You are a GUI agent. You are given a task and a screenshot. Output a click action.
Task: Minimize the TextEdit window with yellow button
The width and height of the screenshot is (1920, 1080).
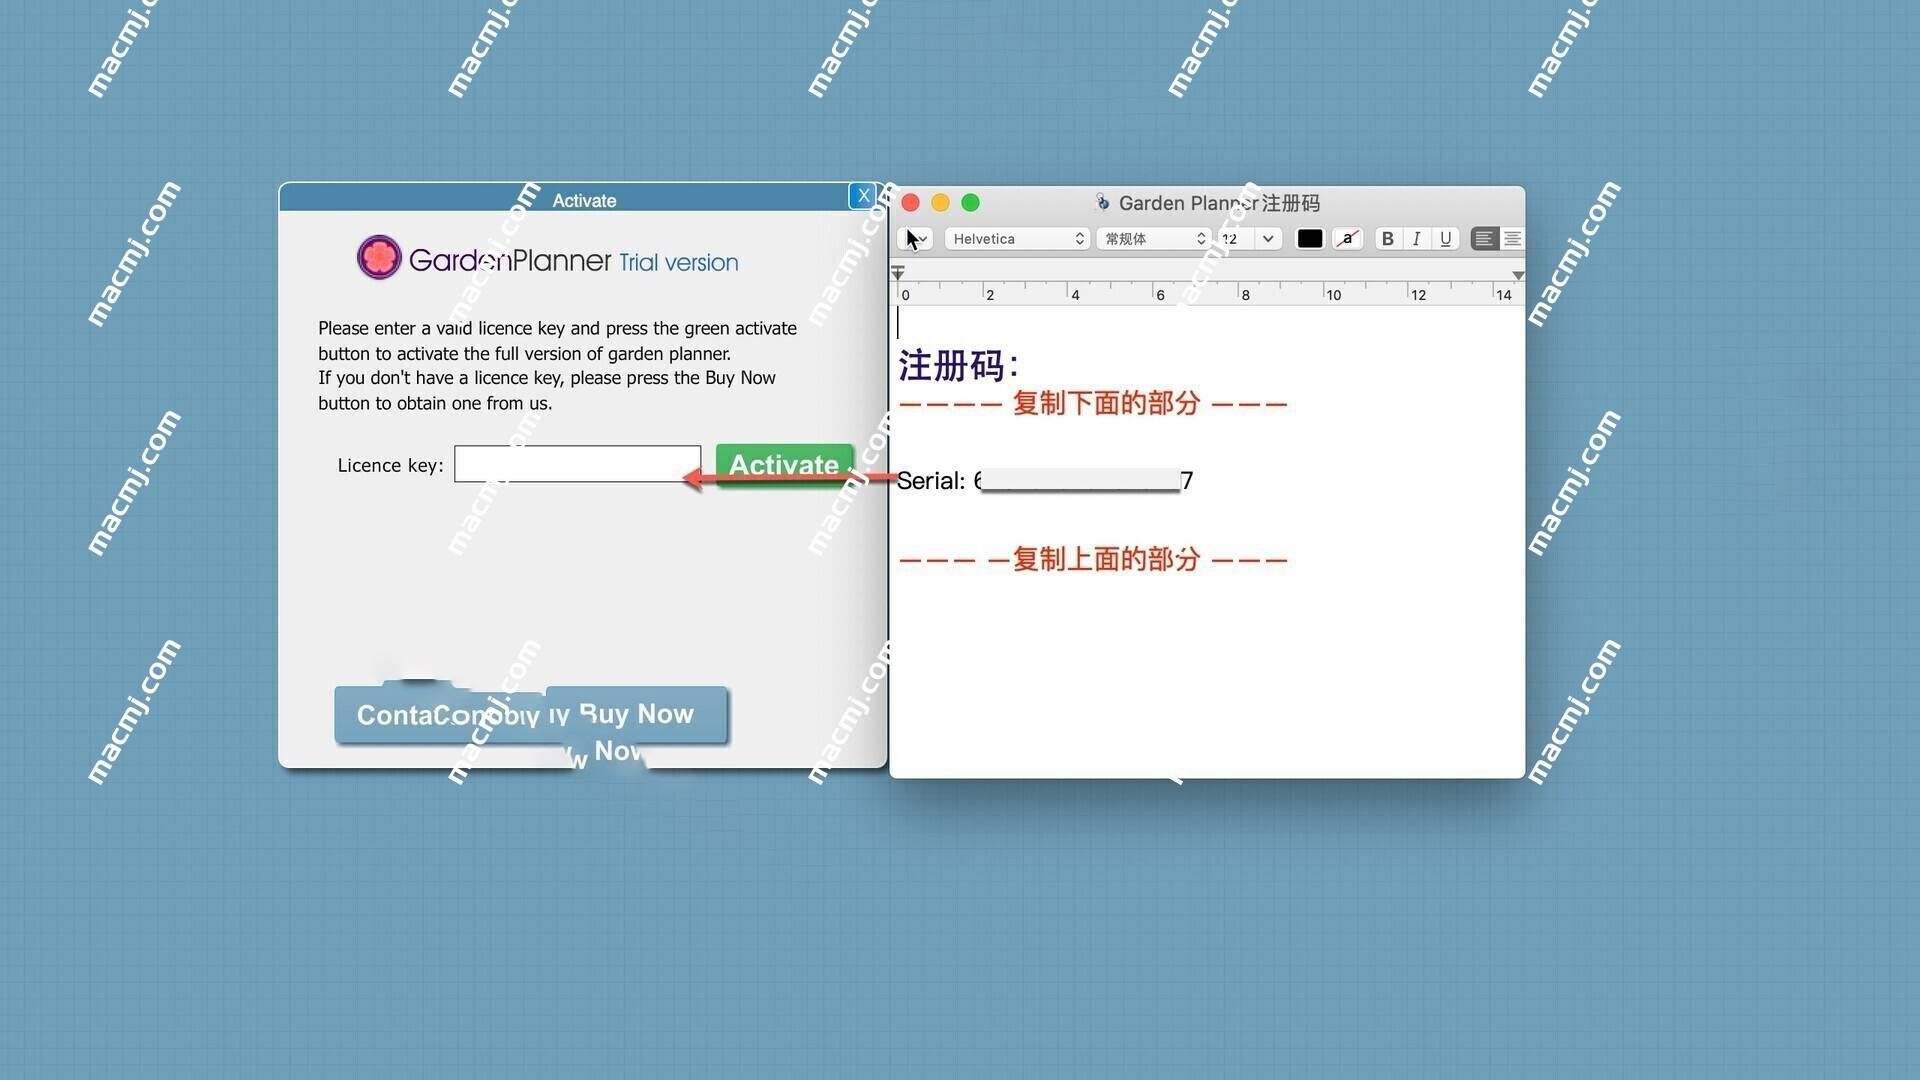(x=940, y=203)
